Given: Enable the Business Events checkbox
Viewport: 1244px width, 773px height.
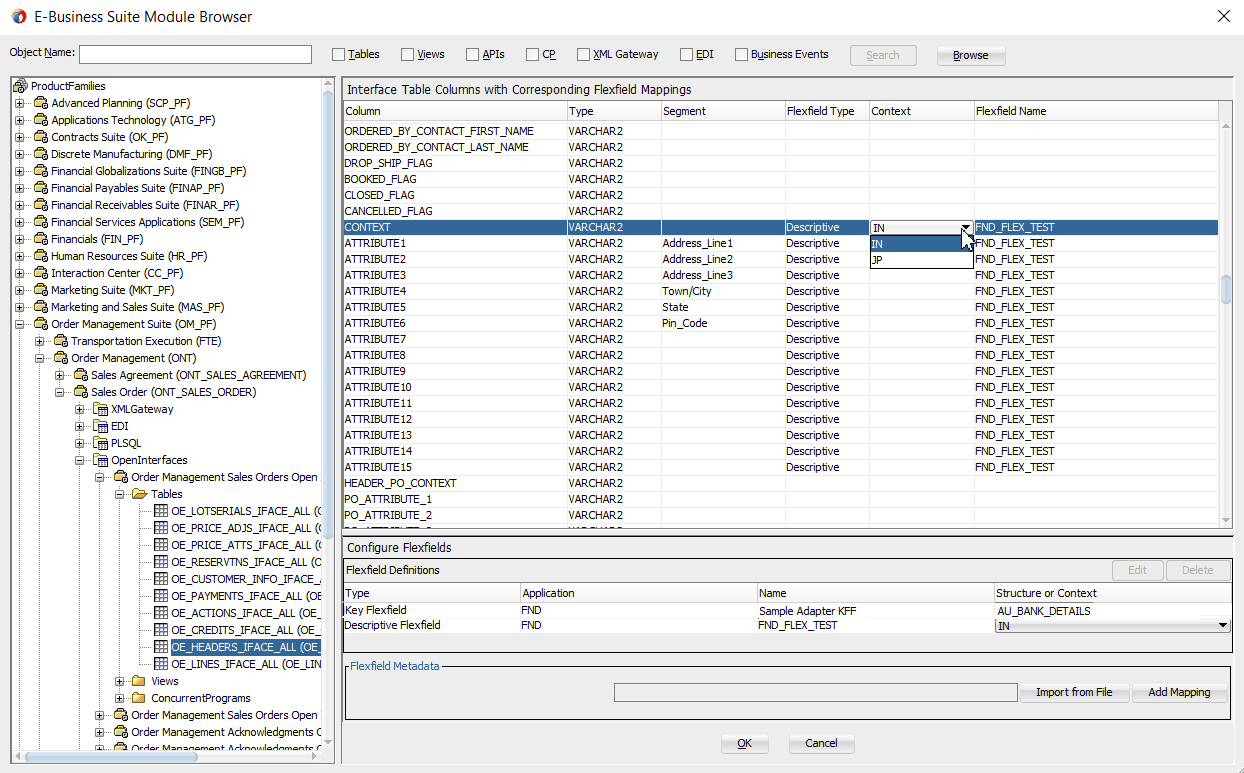Looking at the screenshot, I should (741, 55).
